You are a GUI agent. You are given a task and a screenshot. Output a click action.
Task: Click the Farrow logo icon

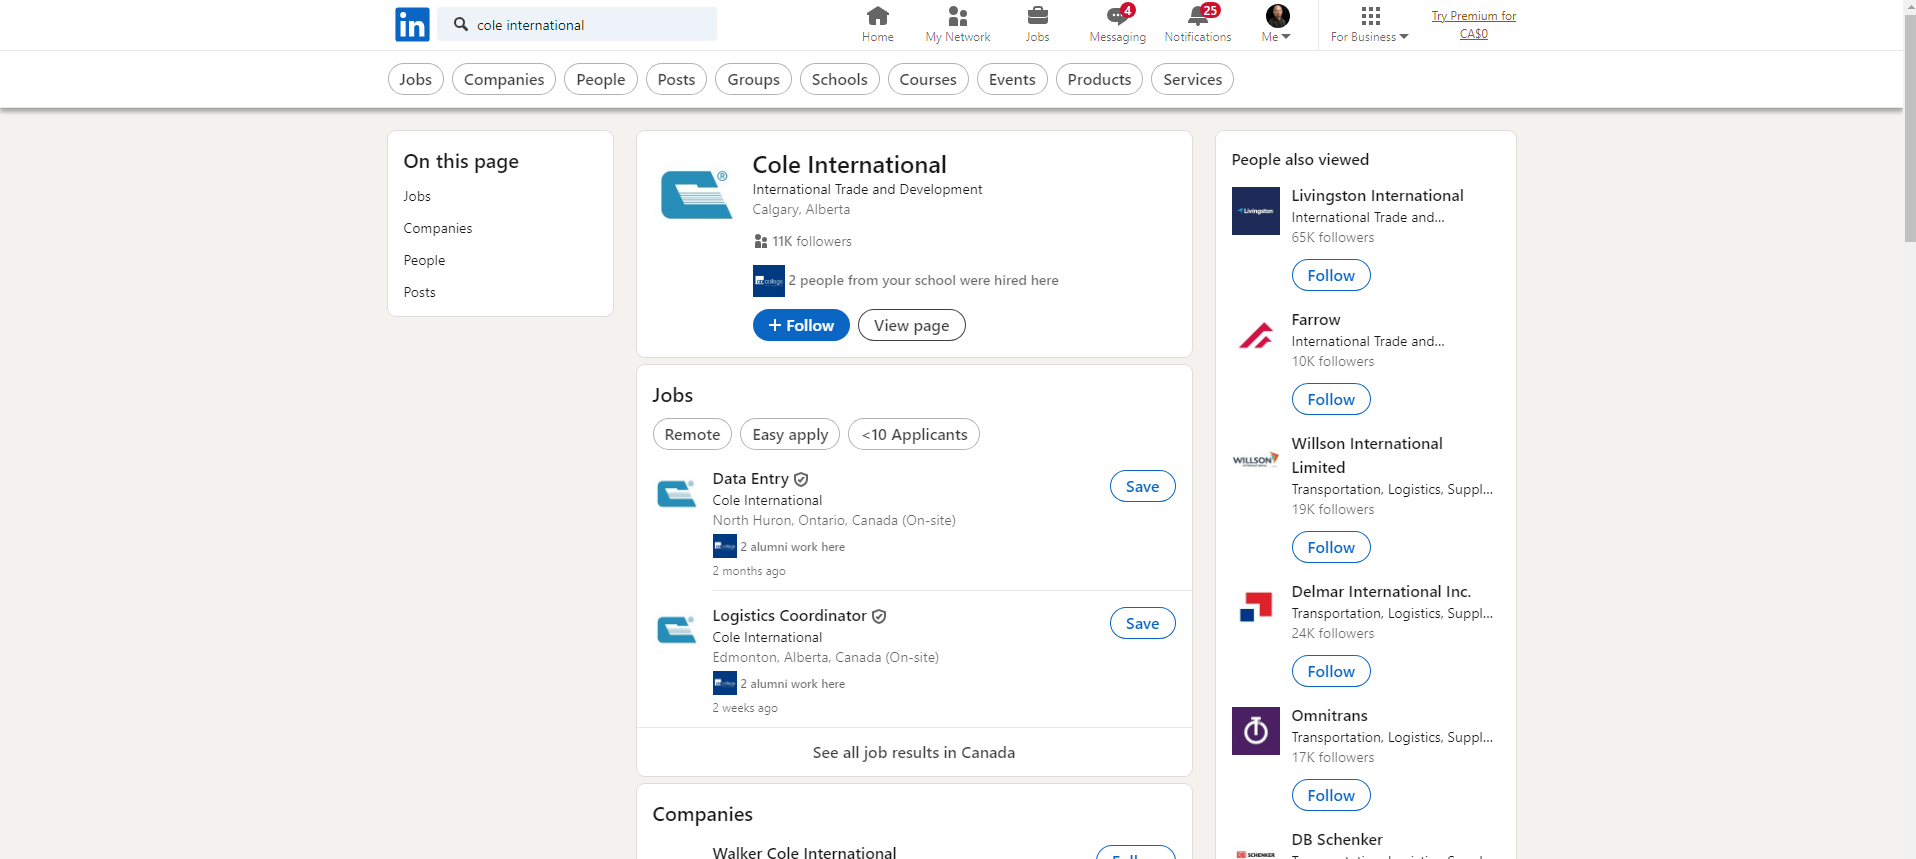coord(1255,335)
